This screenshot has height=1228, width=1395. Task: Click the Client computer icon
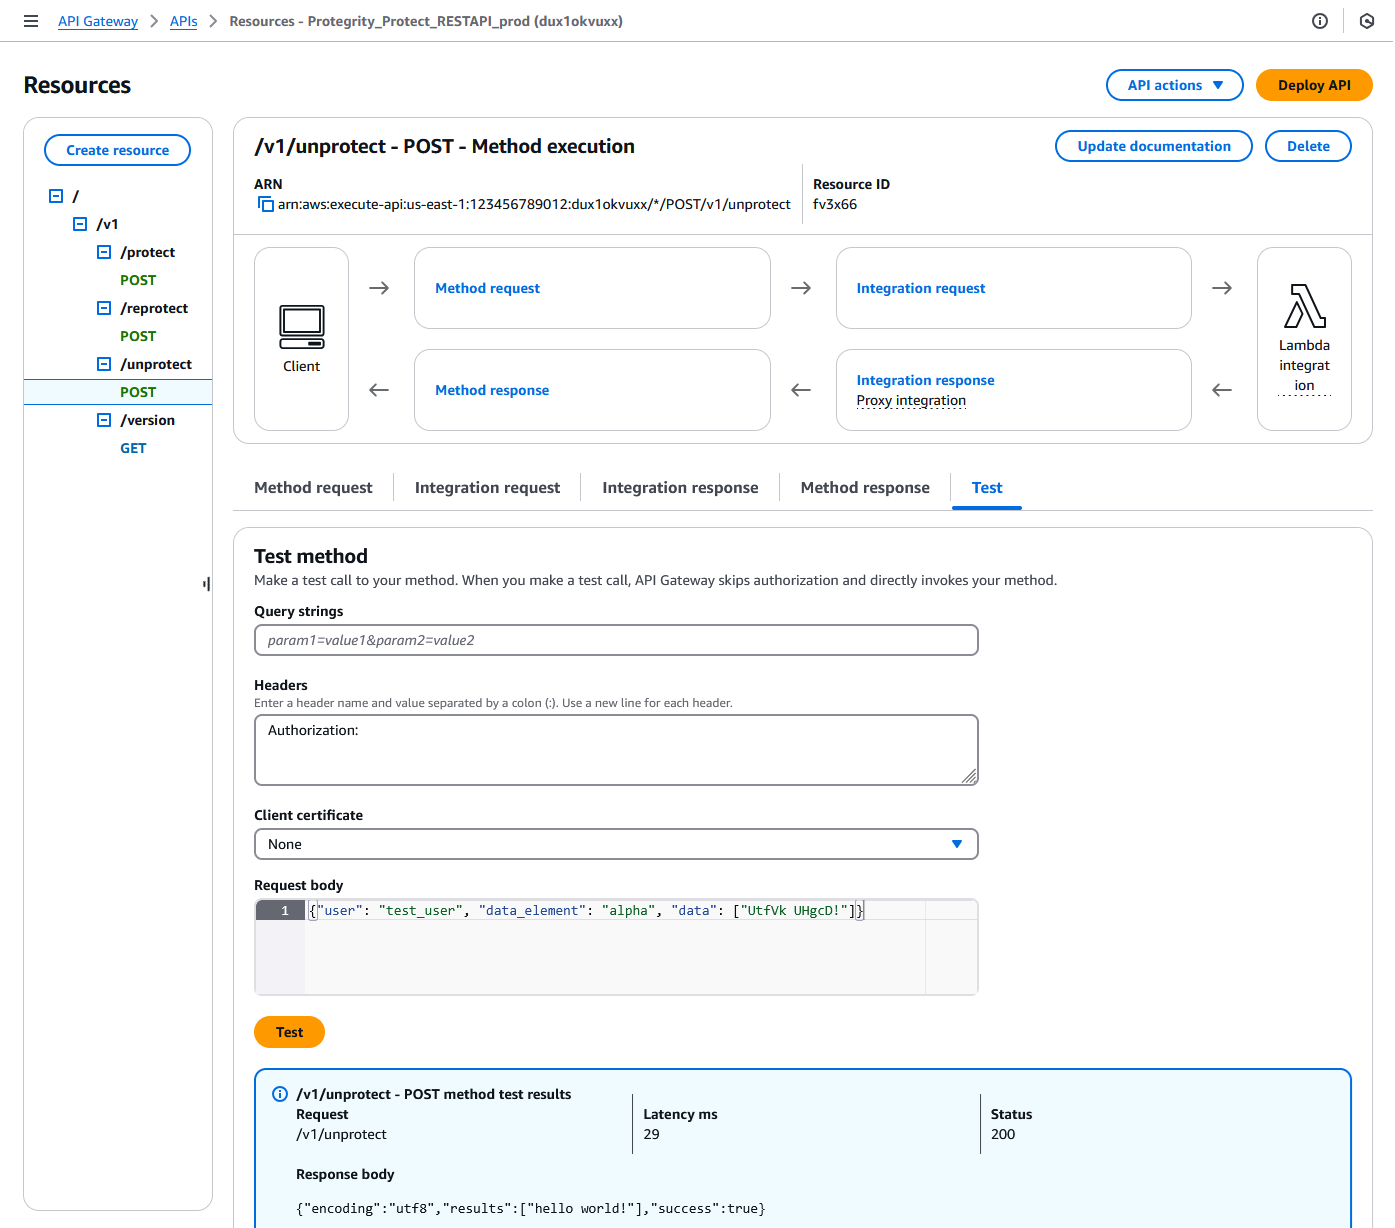pyautogui.click(x=301, y=326)
